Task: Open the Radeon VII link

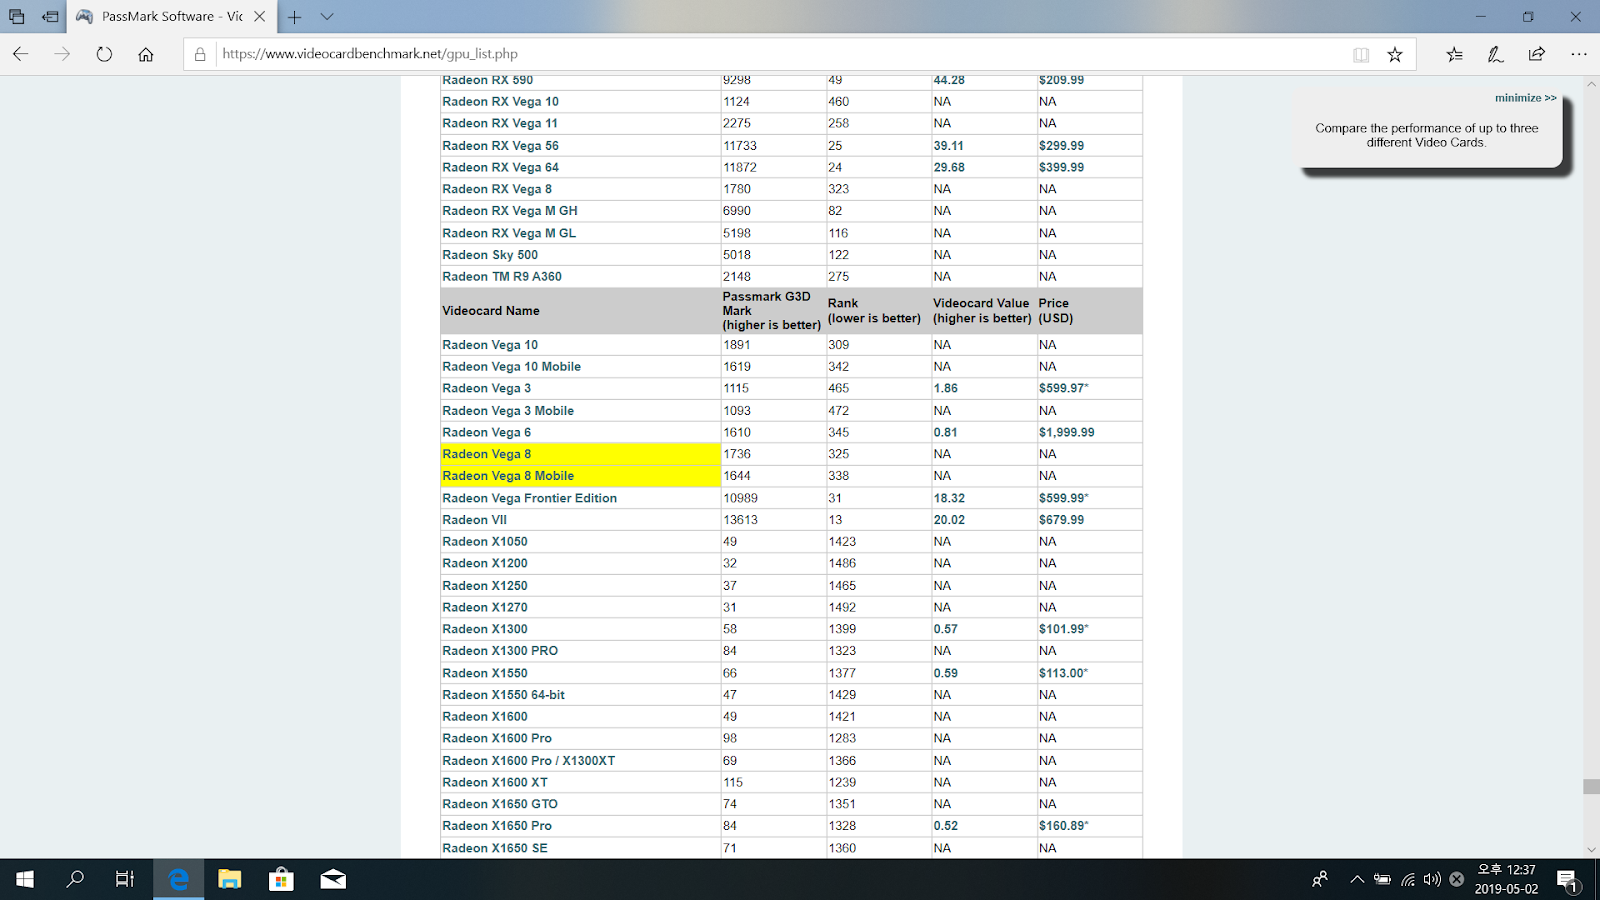Action: click(475, 520)
